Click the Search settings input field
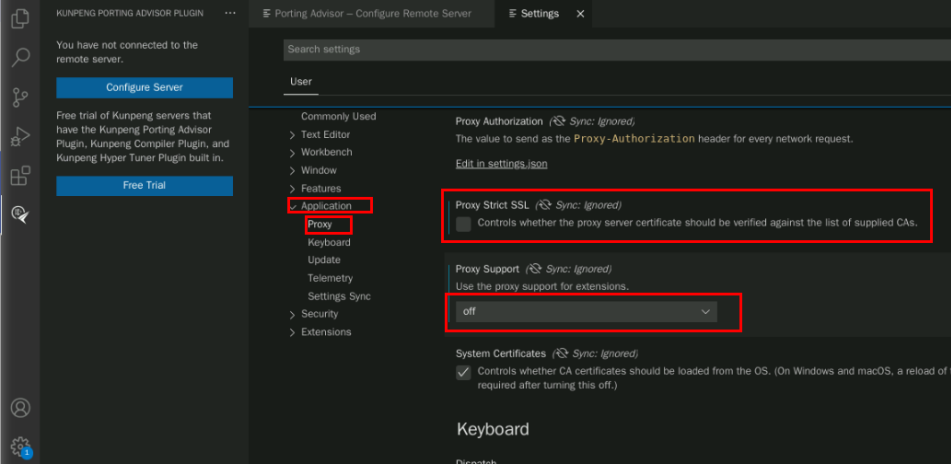Viewport: 951px width, 464px height. click(600, 49)
